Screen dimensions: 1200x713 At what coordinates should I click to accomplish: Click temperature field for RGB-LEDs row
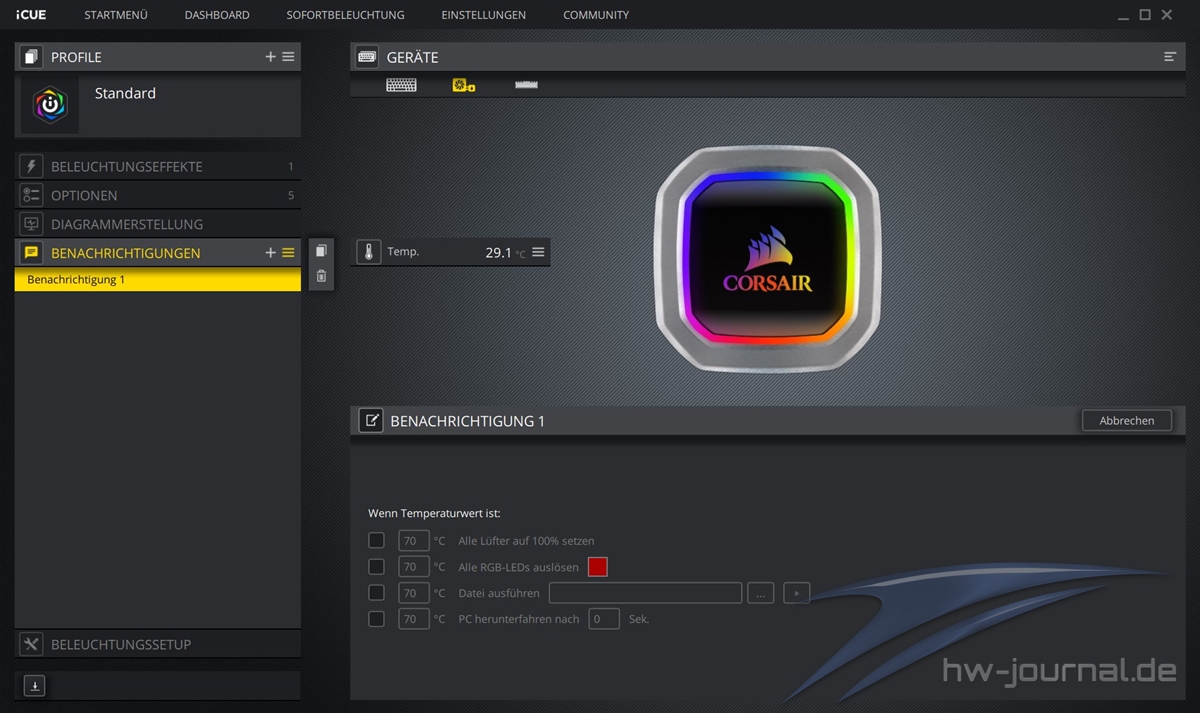click(414, 567)
